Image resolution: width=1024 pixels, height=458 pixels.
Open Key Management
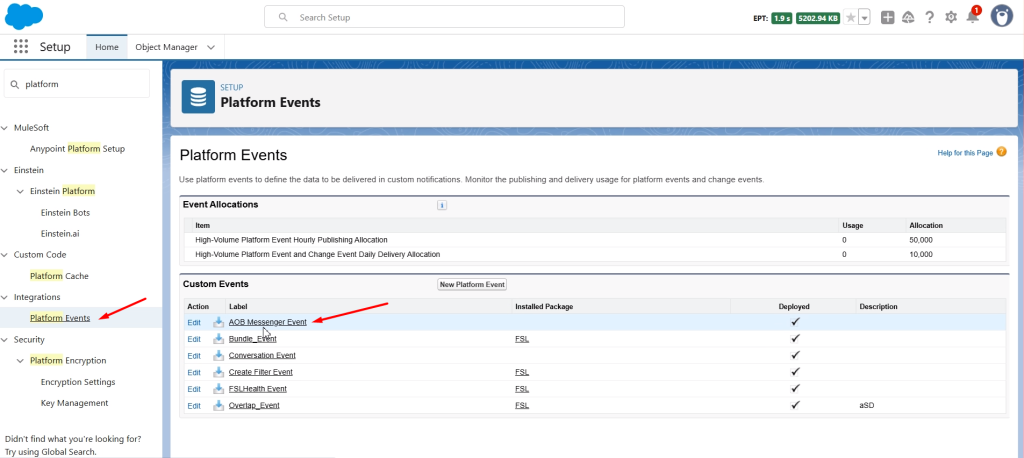click(x=74, y=403)
